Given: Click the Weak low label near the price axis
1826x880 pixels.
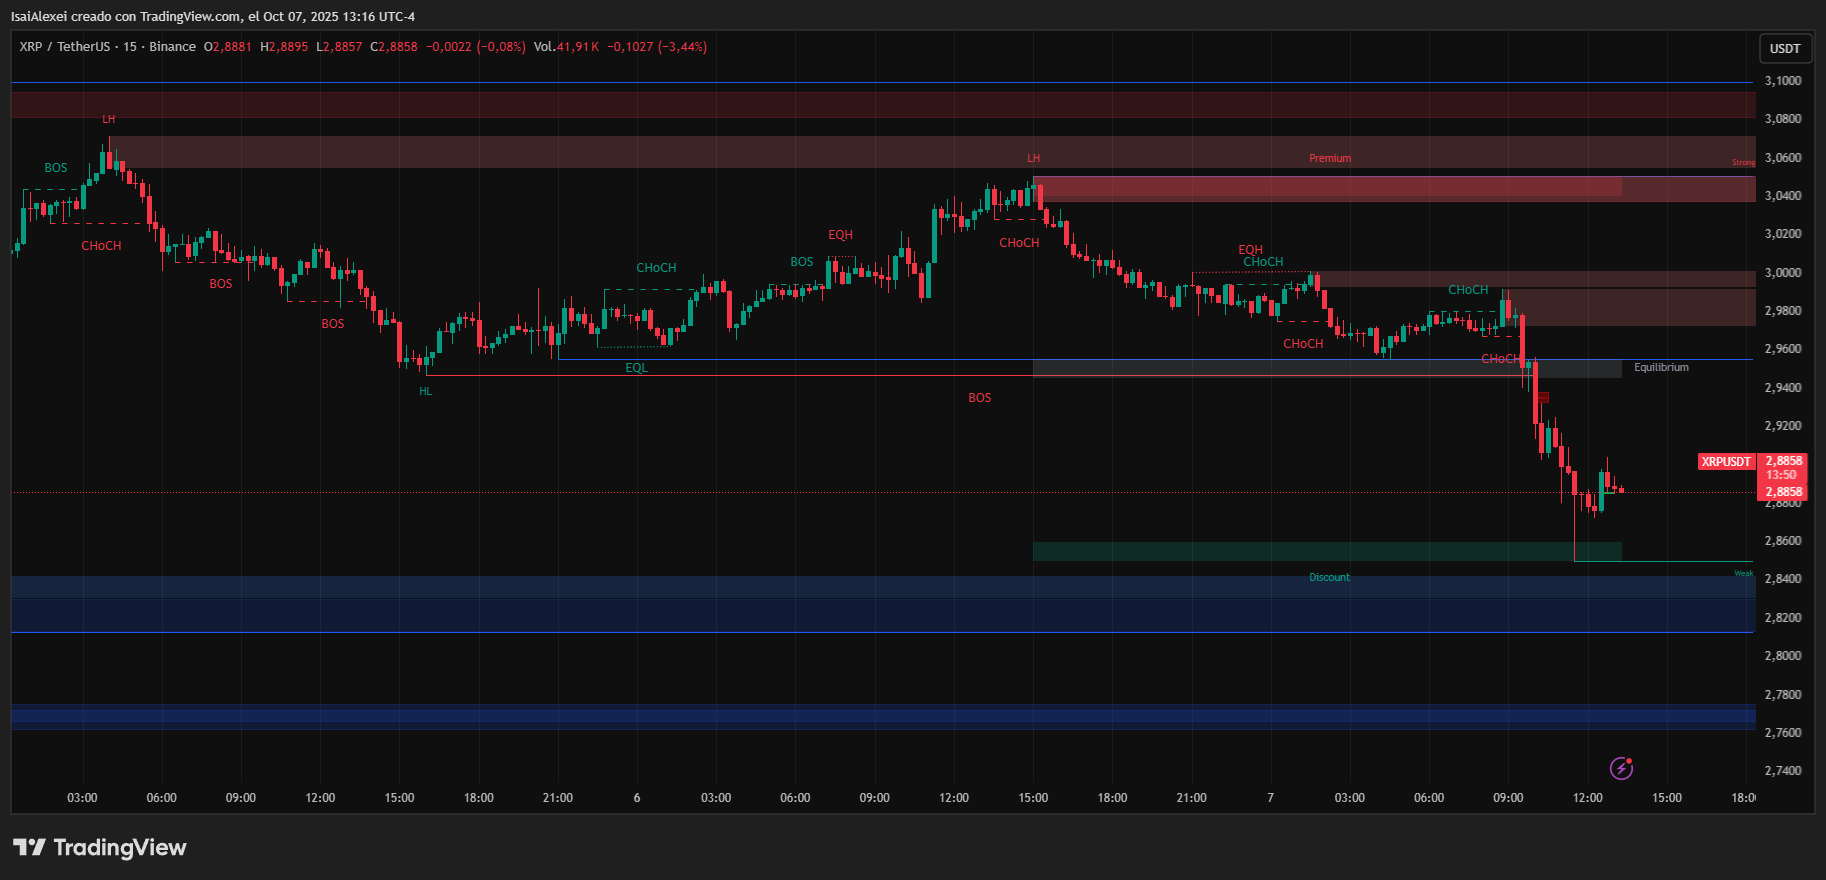Looking at the screenshot, I should pos(1743,574).
